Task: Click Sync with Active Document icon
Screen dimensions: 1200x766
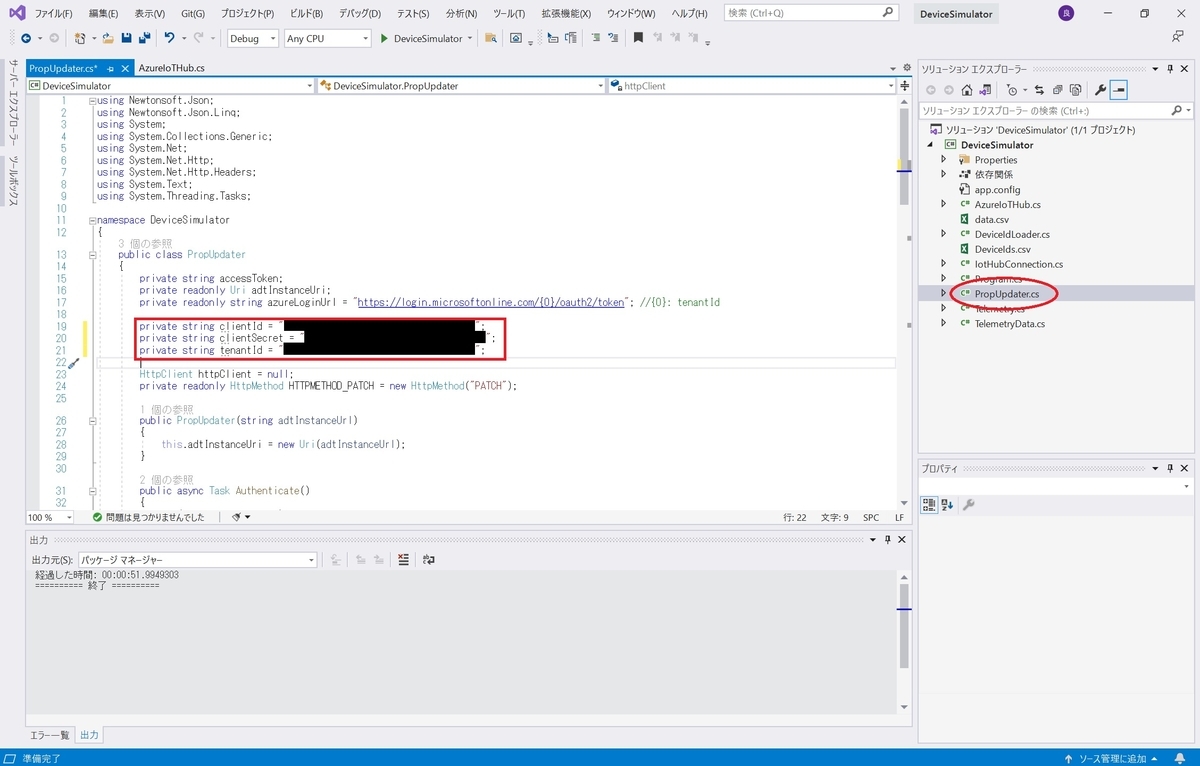Action: (1039, 90)
